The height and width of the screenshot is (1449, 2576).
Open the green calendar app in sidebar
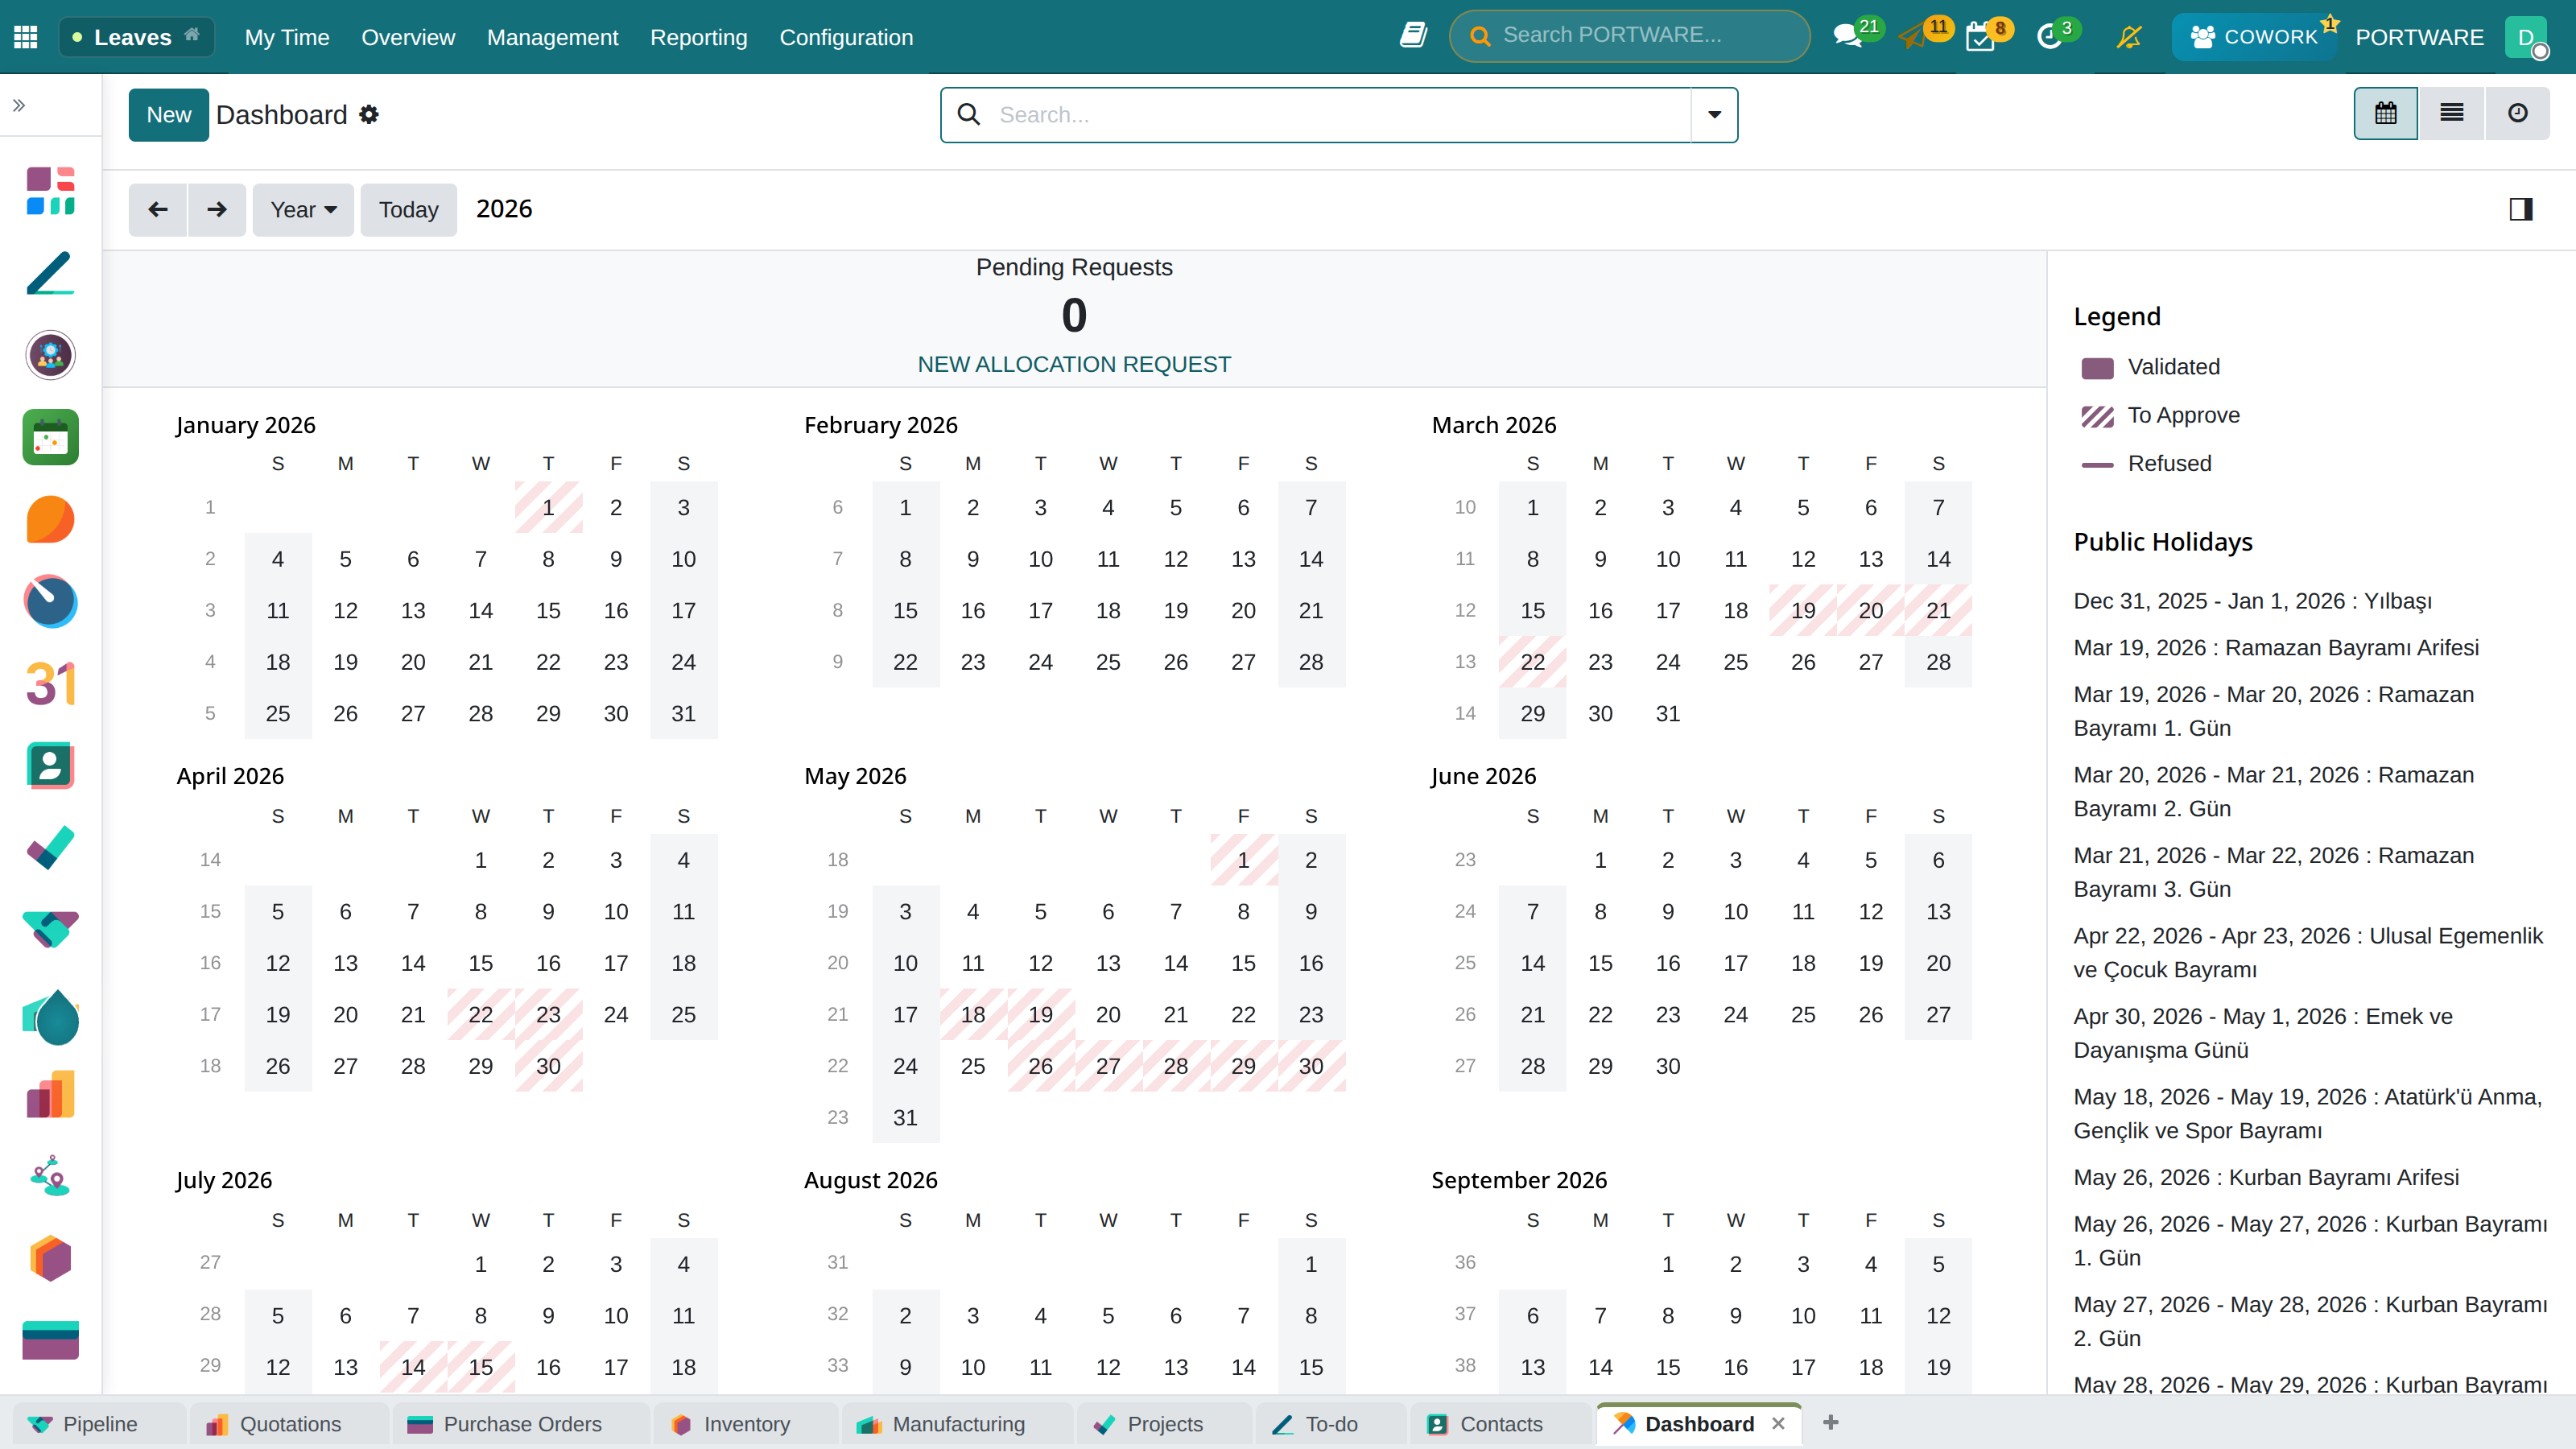(51, 437)
